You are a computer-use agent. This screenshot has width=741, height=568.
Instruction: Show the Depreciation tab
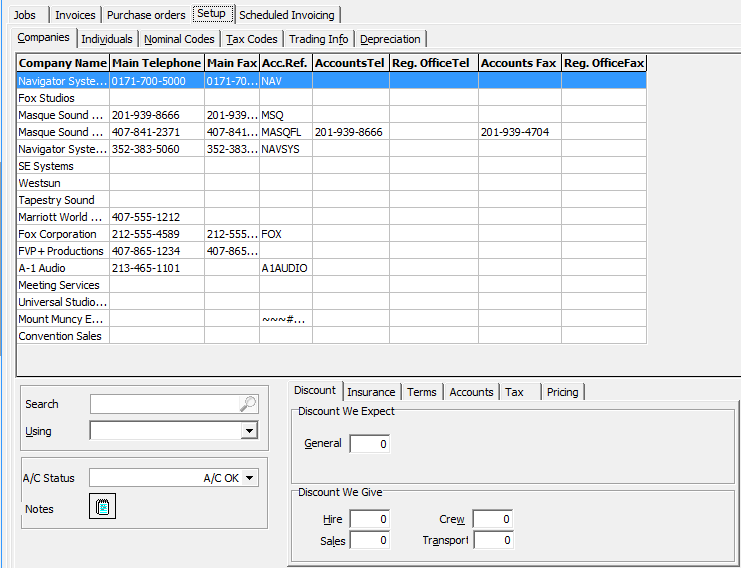pyautogui.click(x=390, y=39)
